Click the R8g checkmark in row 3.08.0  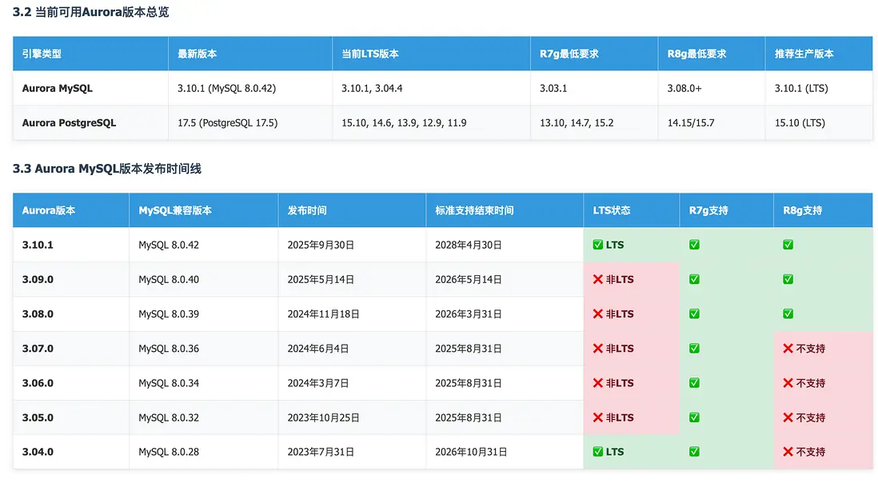[788, 314]
